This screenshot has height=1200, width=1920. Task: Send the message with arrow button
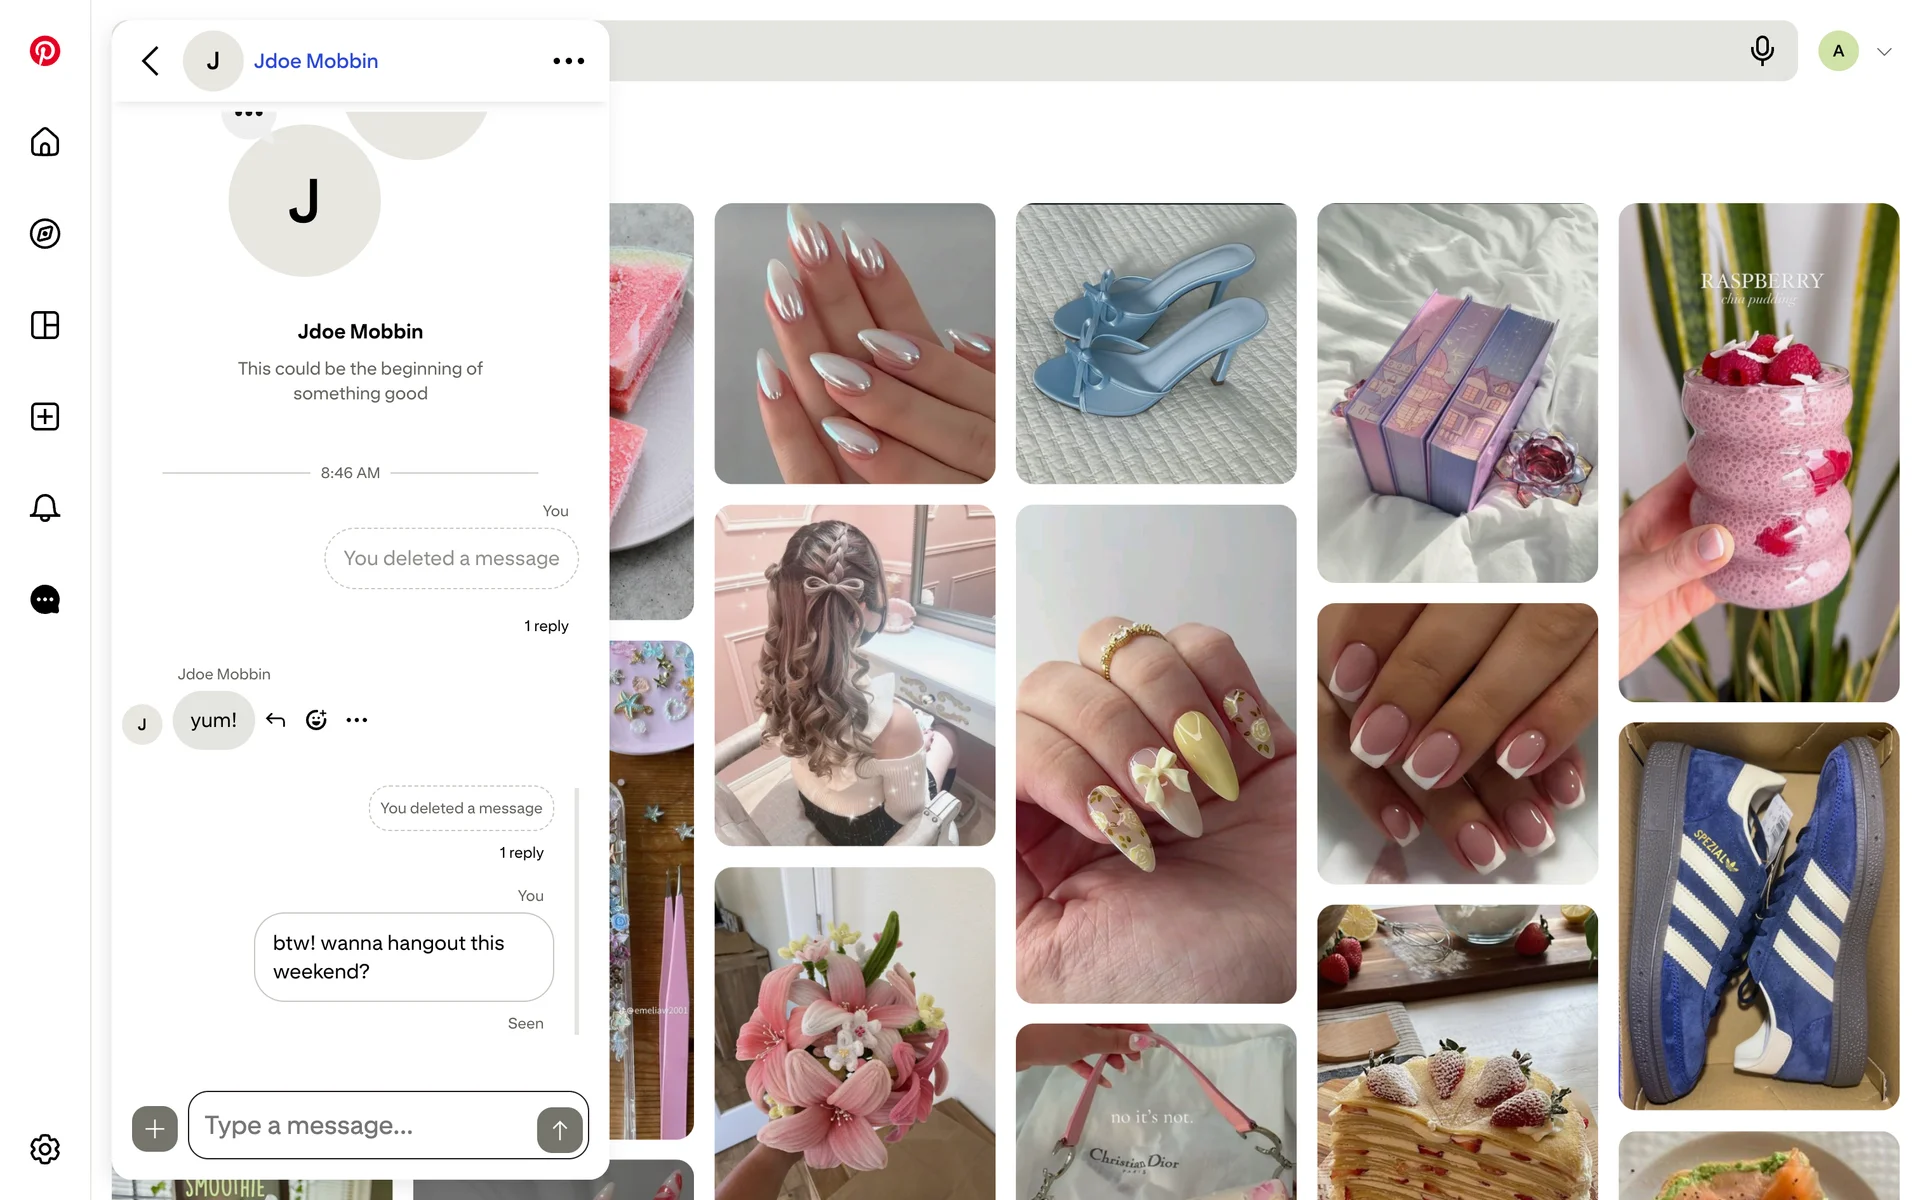[559, 1130]
